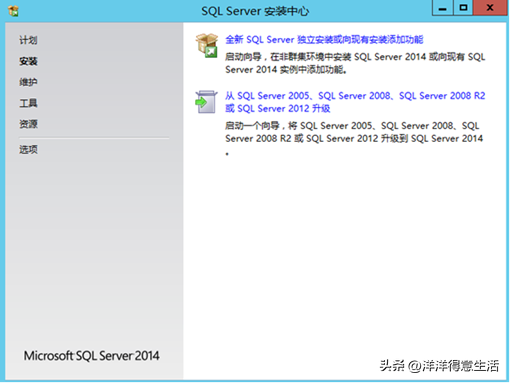This screenshot has height=383, width=510.
Task: Click the text 启动向导，在非群集环境中安装 description
Action: tap(355, 63)
